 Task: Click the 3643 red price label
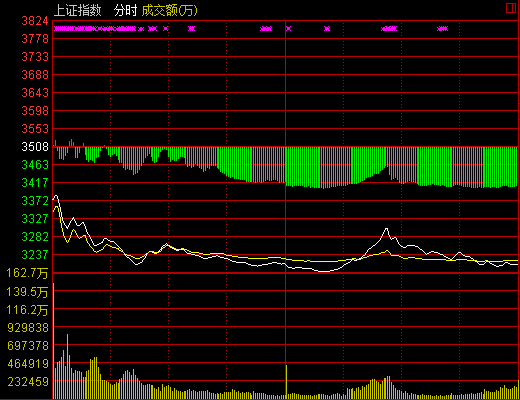(35, 93)
